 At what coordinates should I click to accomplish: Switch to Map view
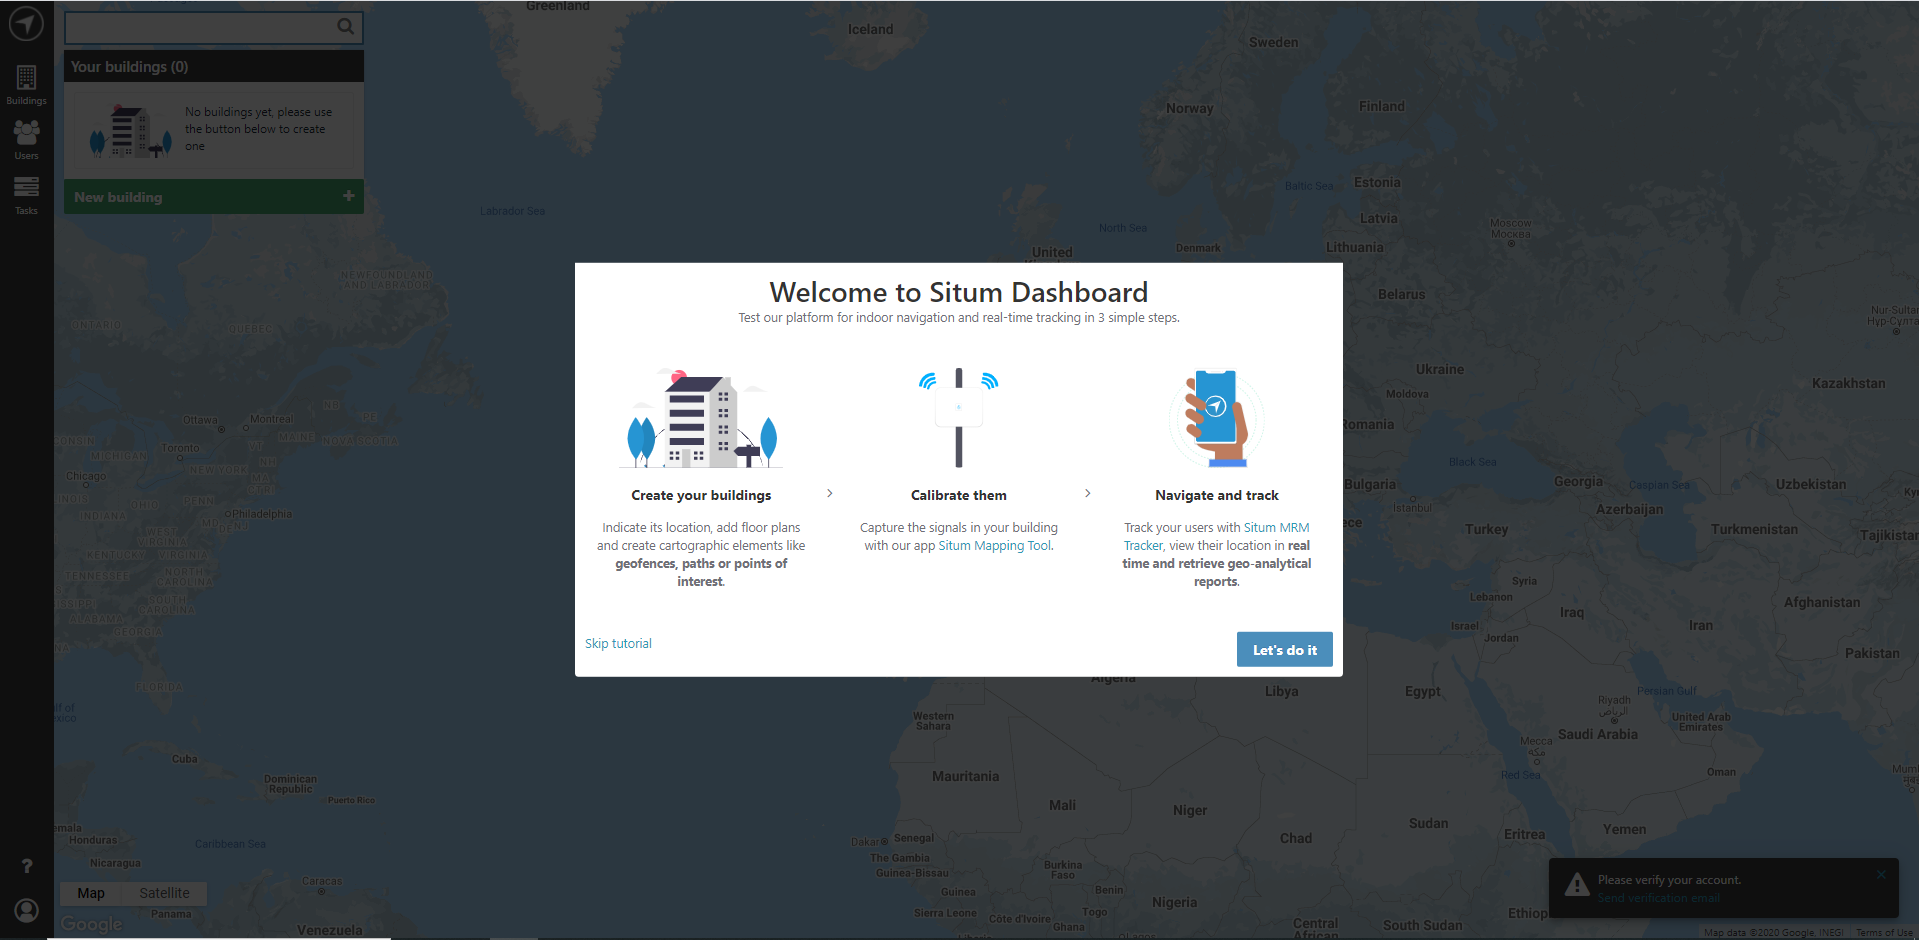tap(91, 893)
